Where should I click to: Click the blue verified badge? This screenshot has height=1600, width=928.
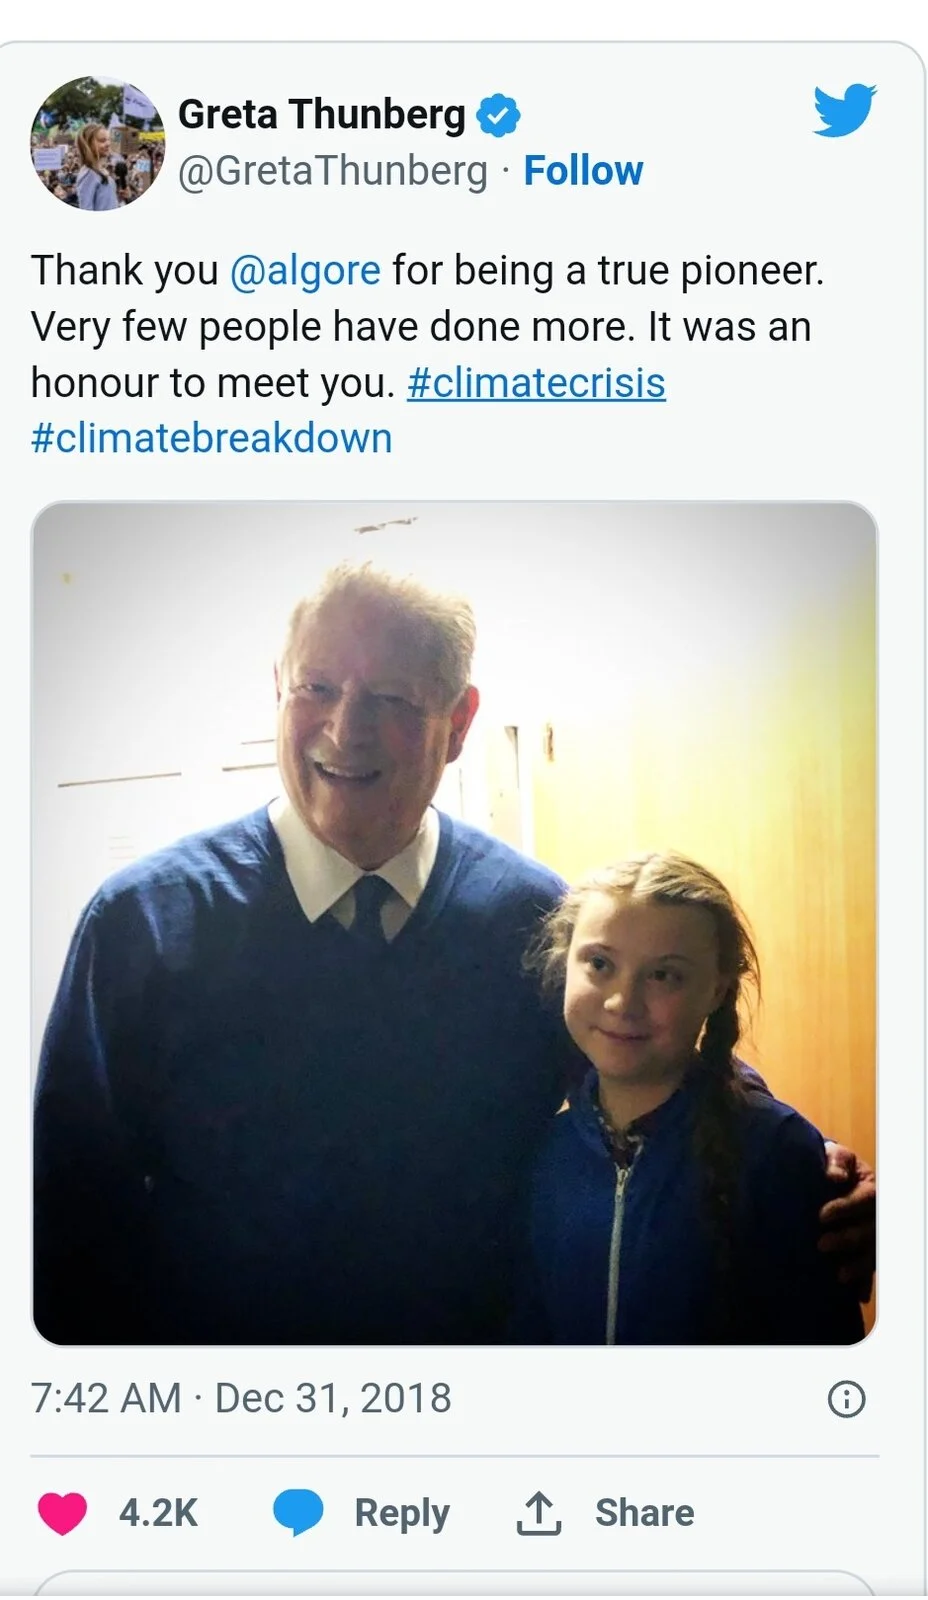(x=497, y=116)
